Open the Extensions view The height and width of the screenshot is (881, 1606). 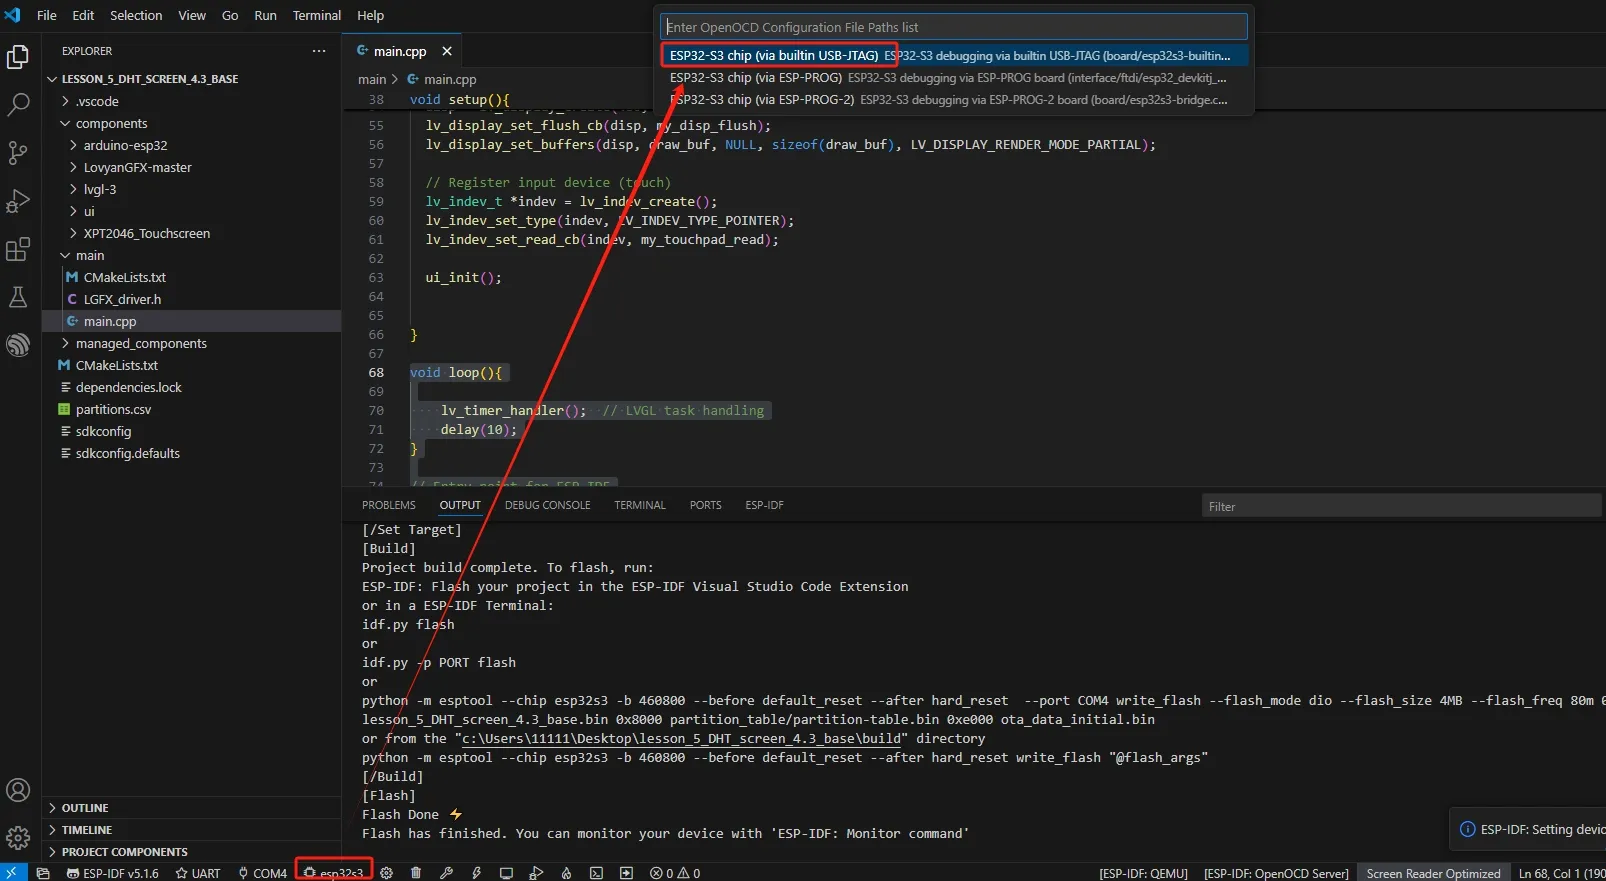click(18, 249)
